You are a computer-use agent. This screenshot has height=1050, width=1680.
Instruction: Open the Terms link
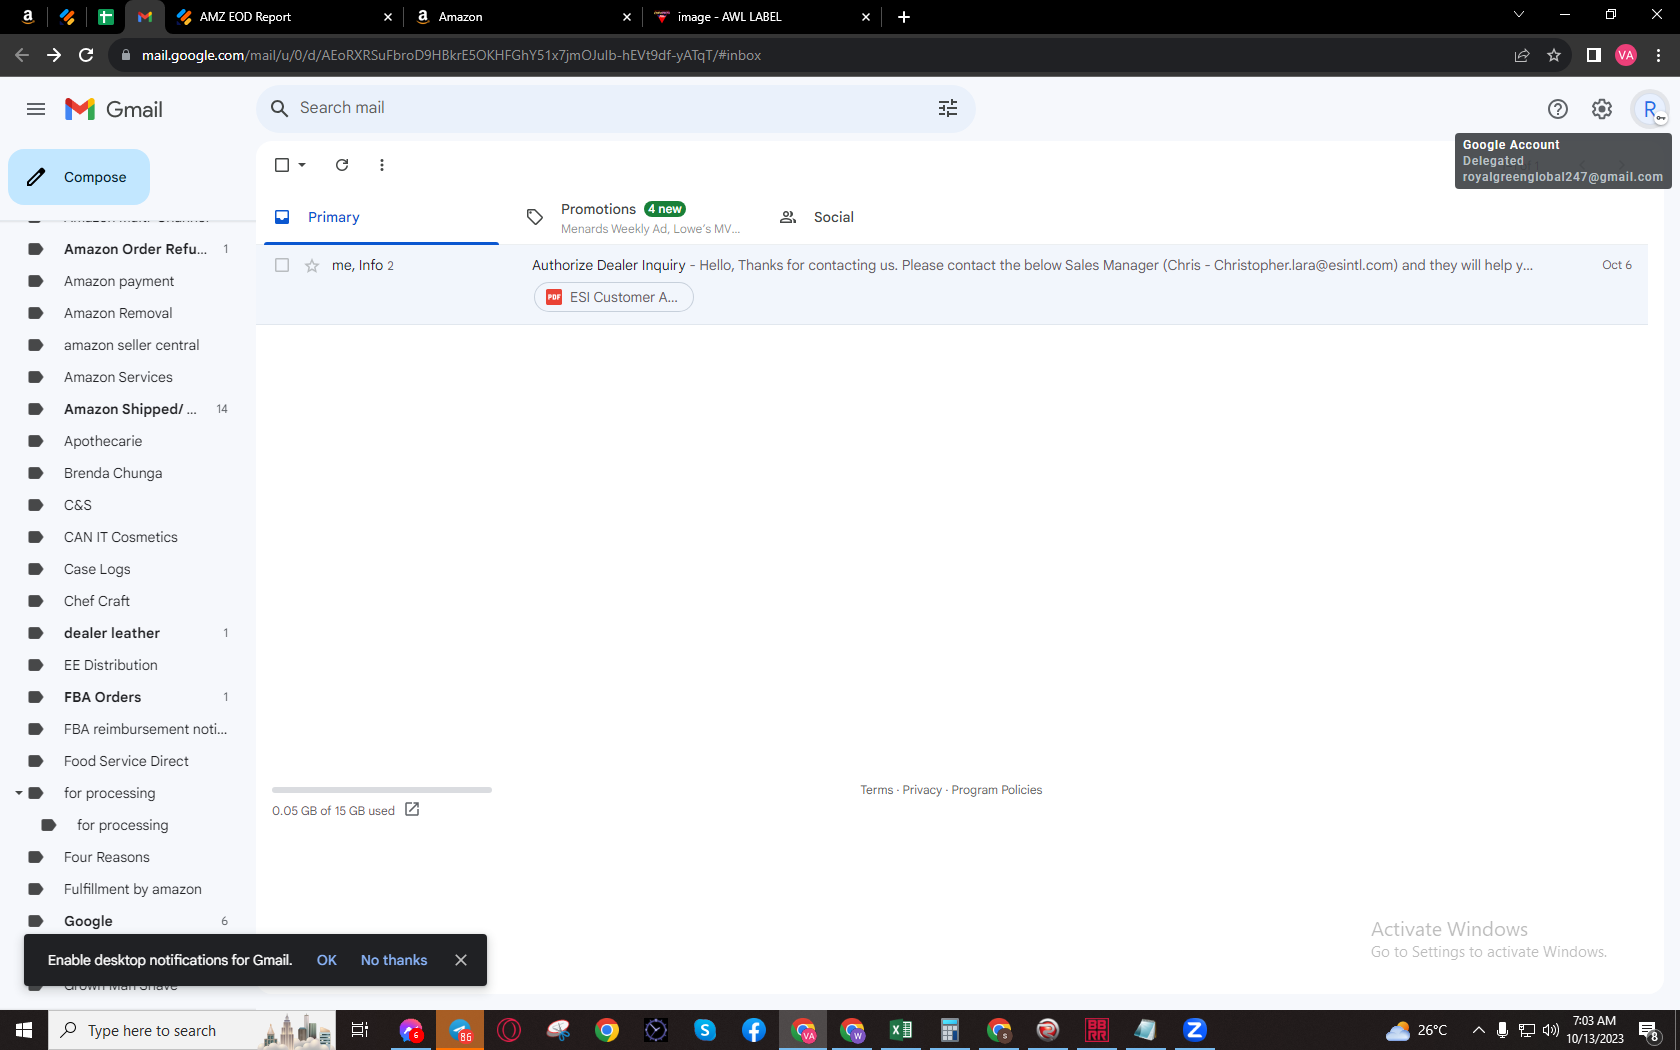[x=877, y=790]
